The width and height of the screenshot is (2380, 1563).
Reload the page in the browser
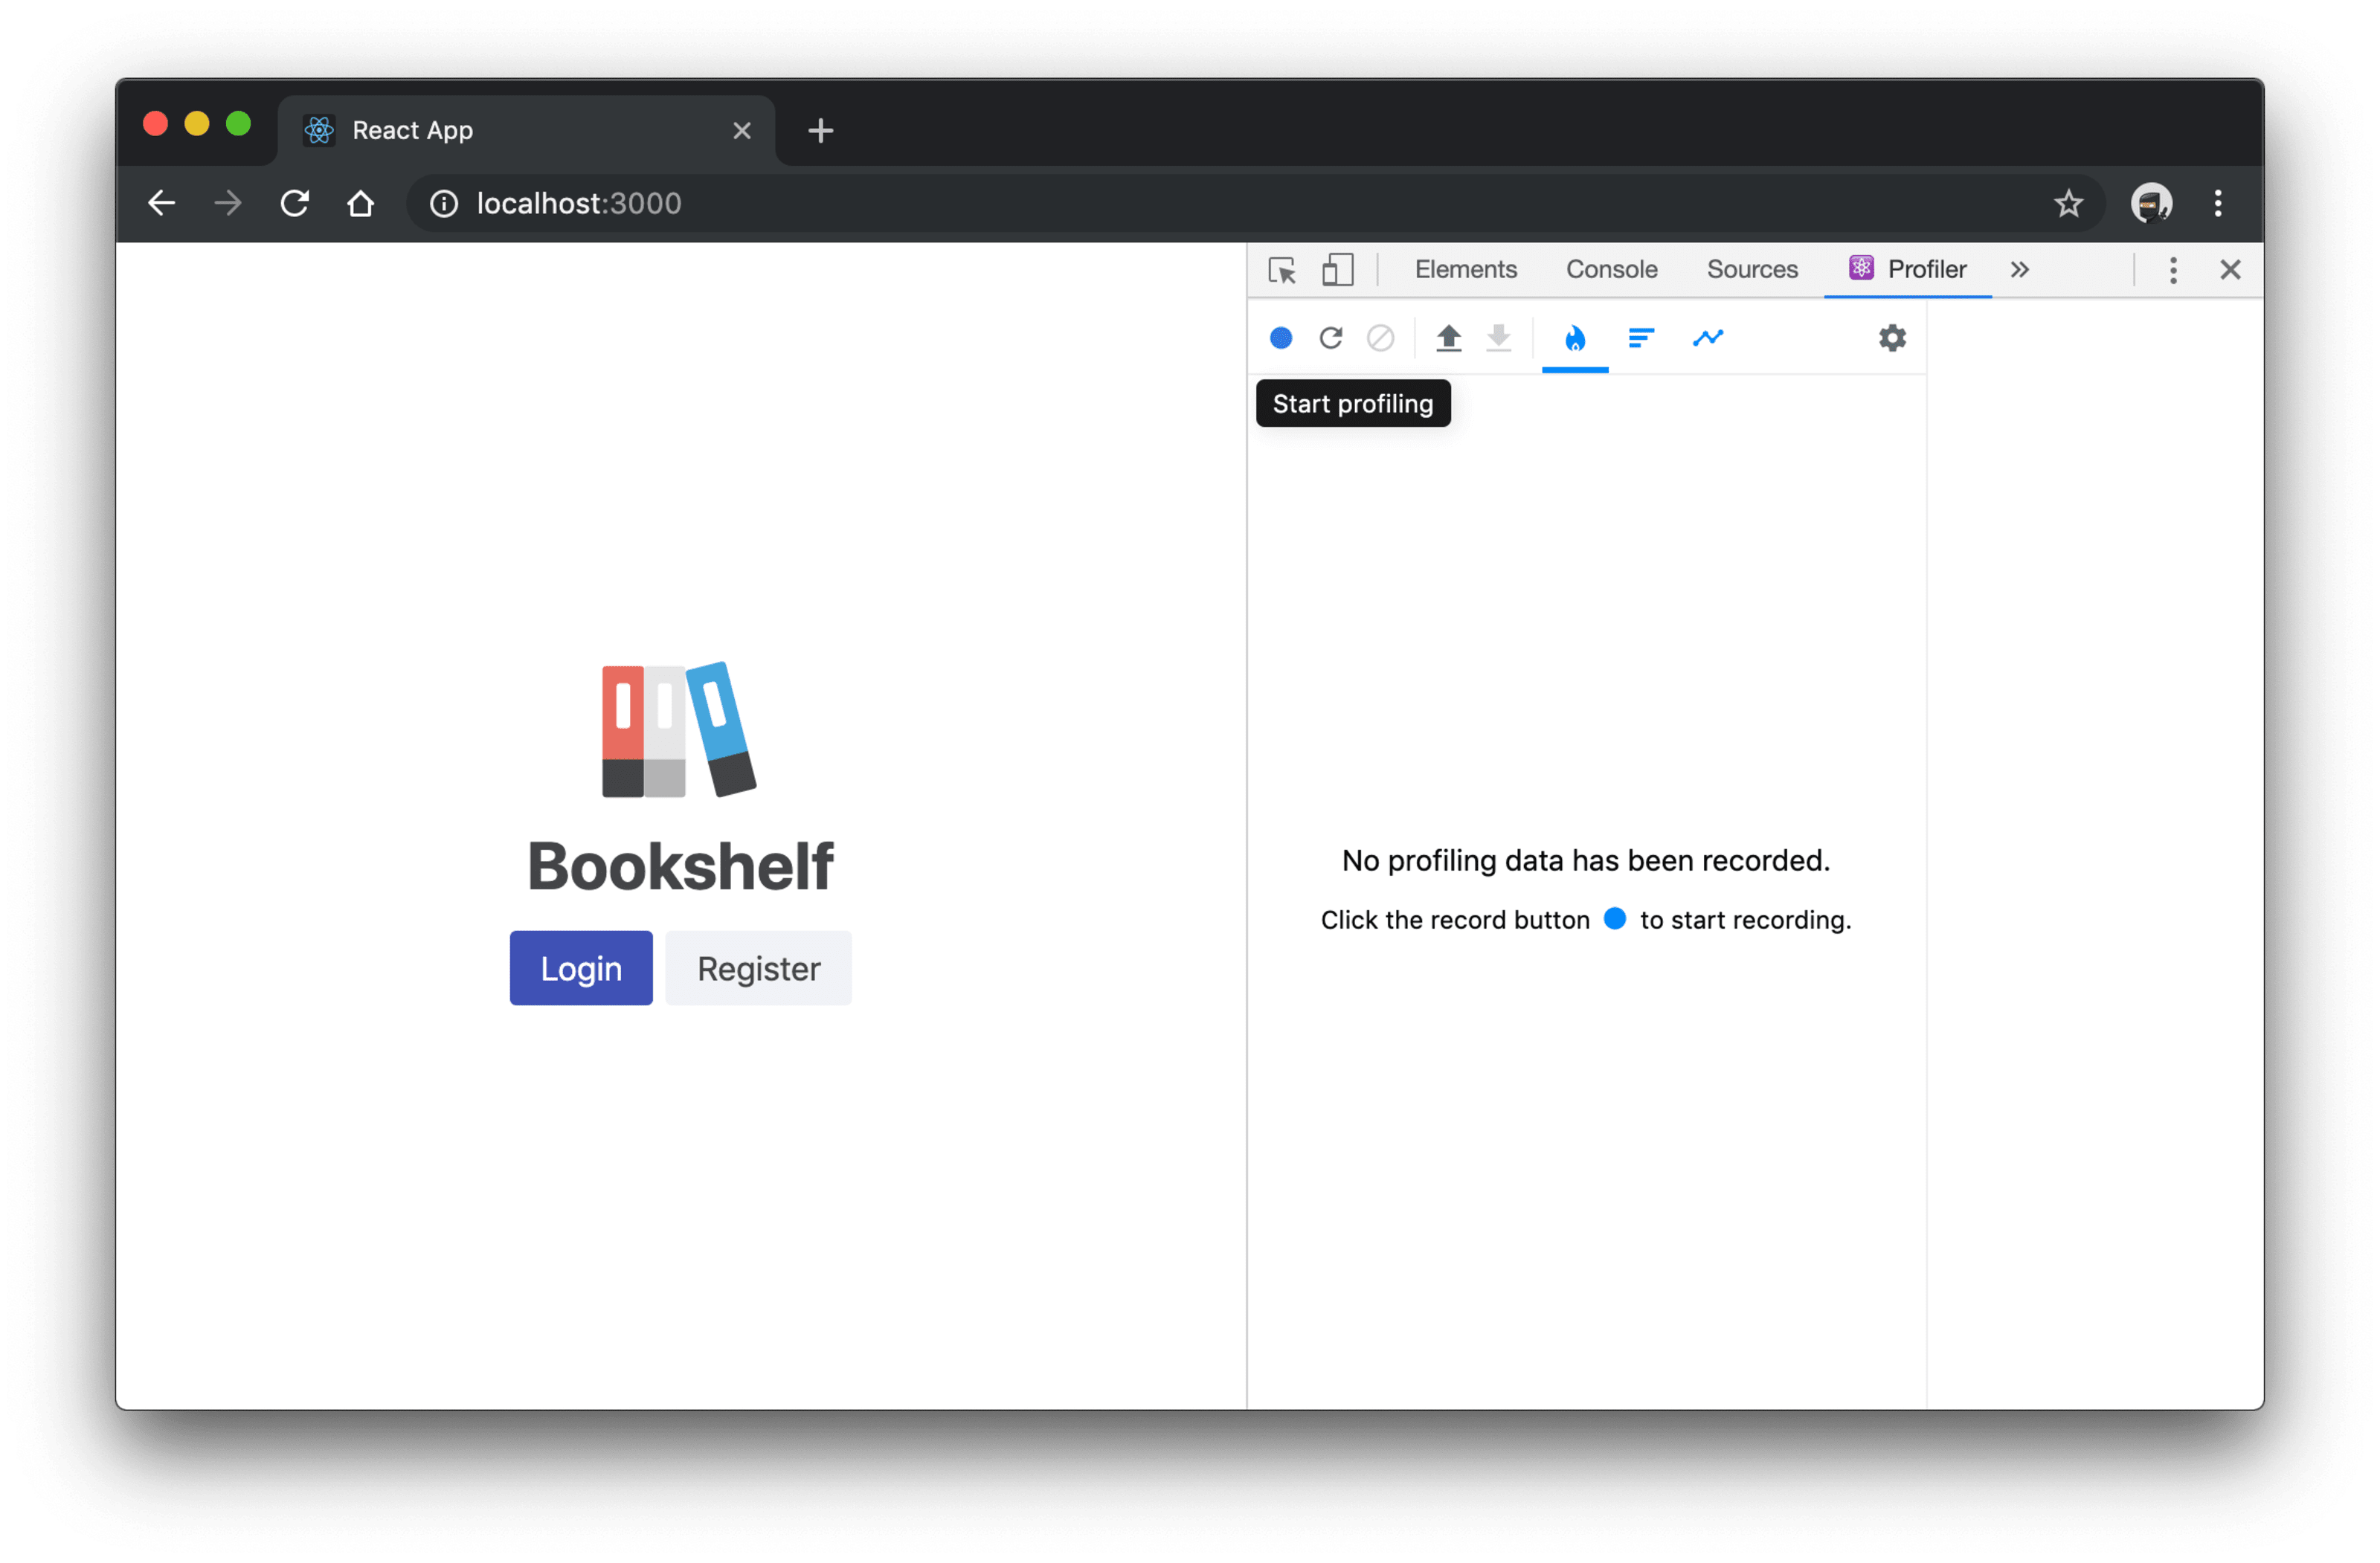[x=295, y=204]
